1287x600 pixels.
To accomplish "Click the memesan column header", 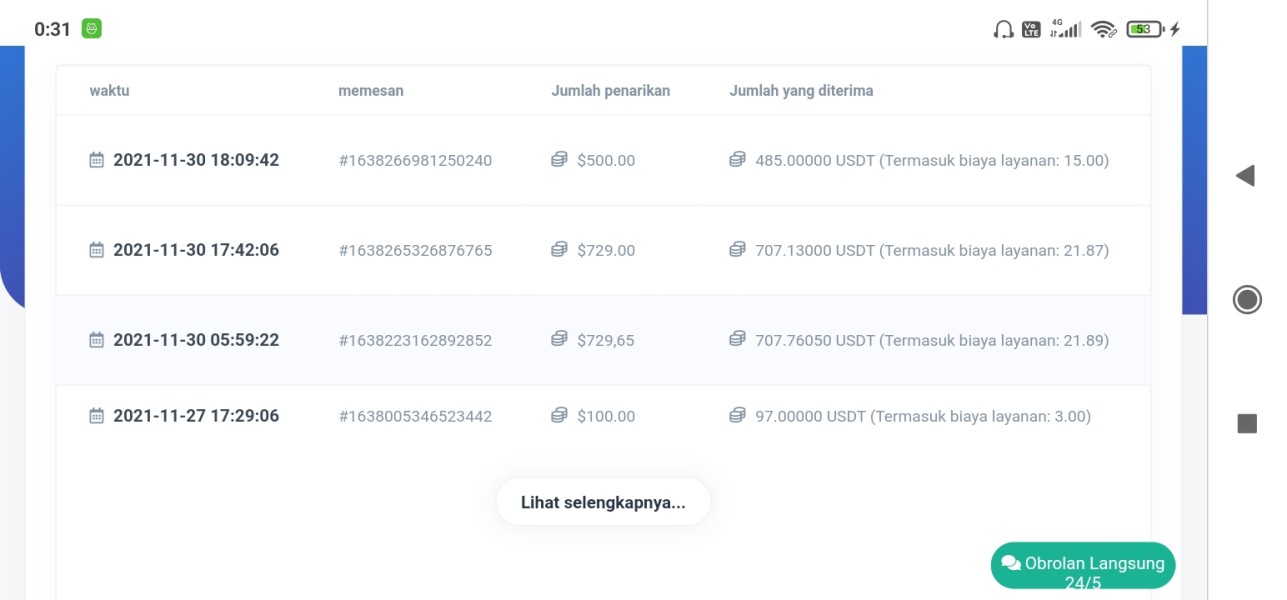I will (371, 90).
